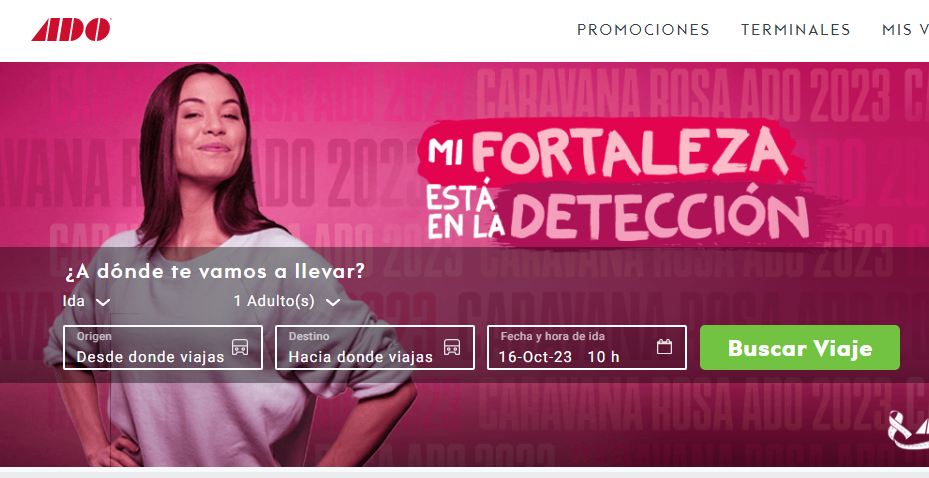This screenshot has width=929, height=478.
Task: Open the Ida trip type selector
Action: click(x=87, y=301)
